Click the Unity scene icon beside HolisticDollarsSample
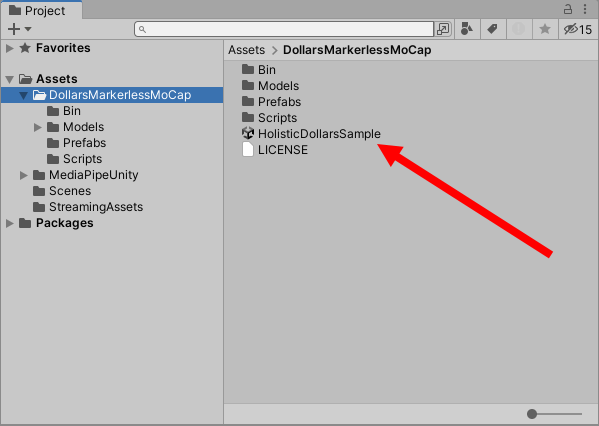The width and height of the screenshot is (599, 426). tap(248, 133)
